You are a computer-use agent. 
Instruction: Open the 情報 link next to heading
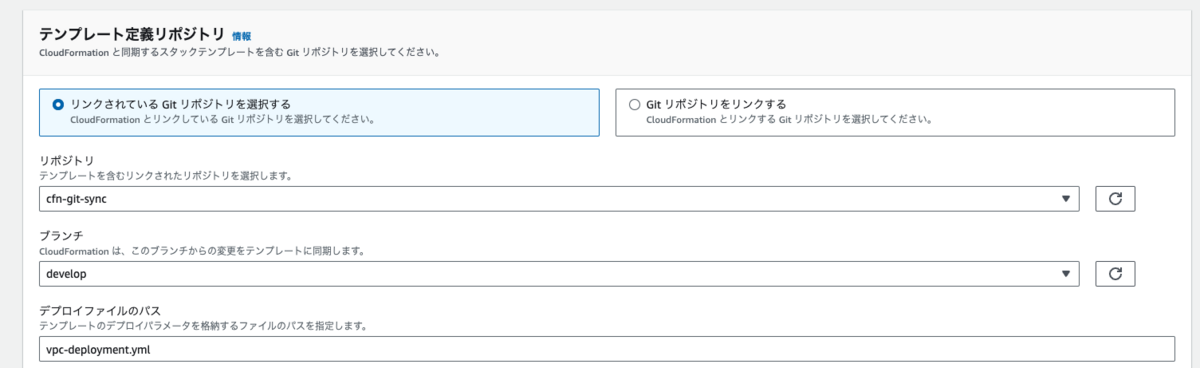pyautogui.click(x=242, y=35)
